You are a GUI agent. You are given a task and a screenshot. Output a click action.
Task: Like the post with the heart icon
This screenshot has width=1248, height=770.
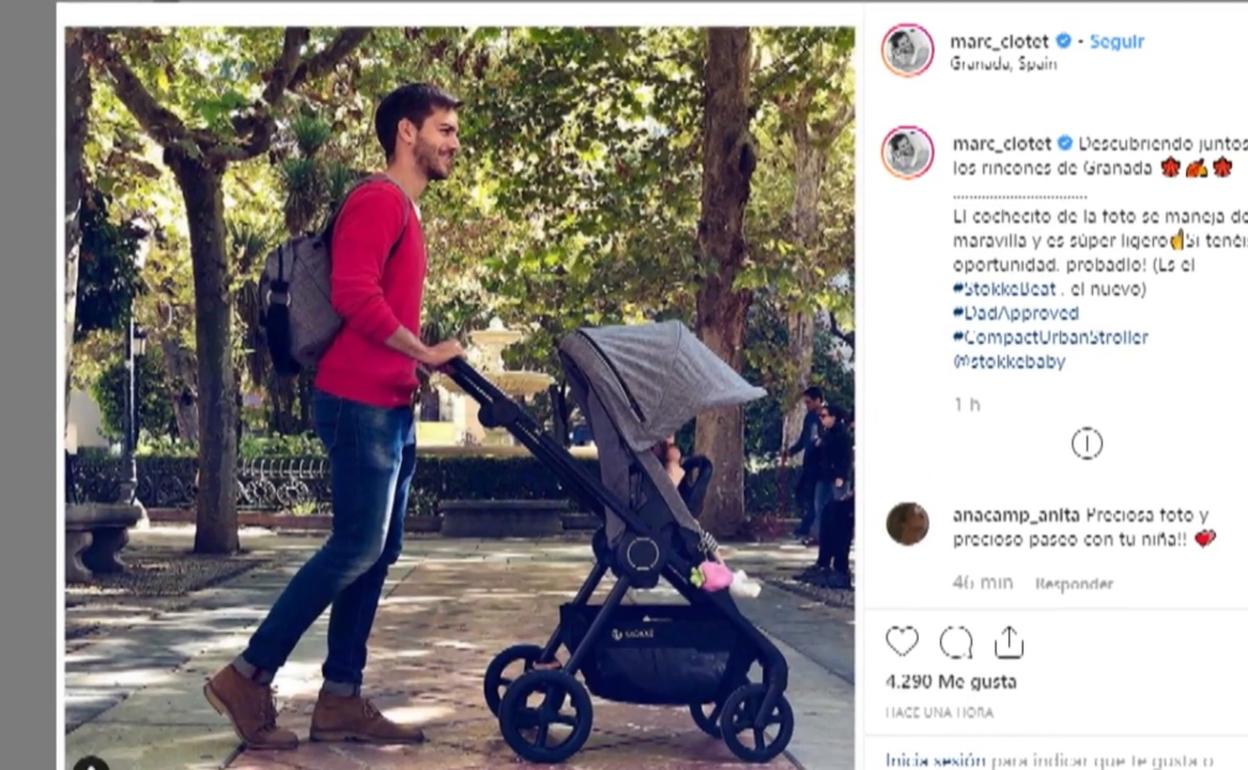click(x=902, y=642)
